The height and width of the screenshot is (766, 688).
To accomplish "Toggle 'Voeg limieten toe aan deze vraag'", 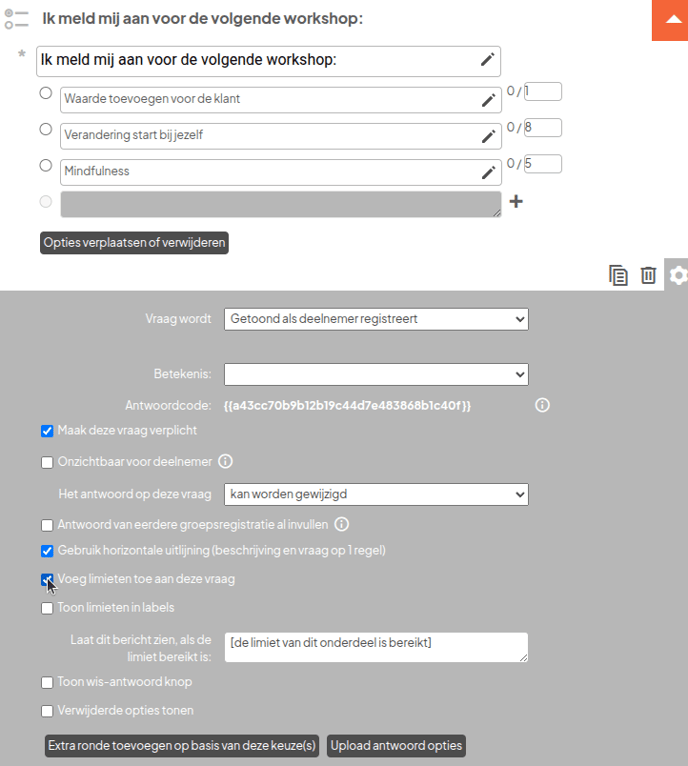I will (47, 579).
